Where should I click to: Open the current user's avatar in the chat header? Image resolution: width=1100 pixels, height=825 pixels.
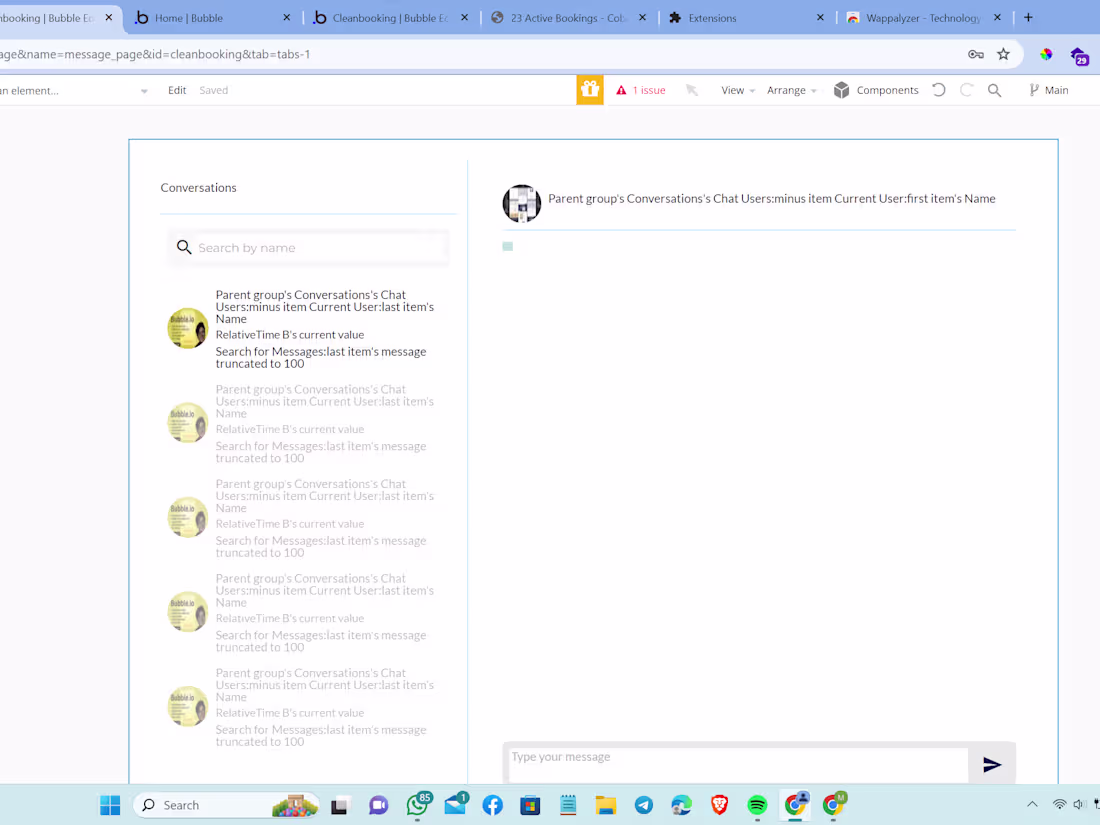pos(521,203)
